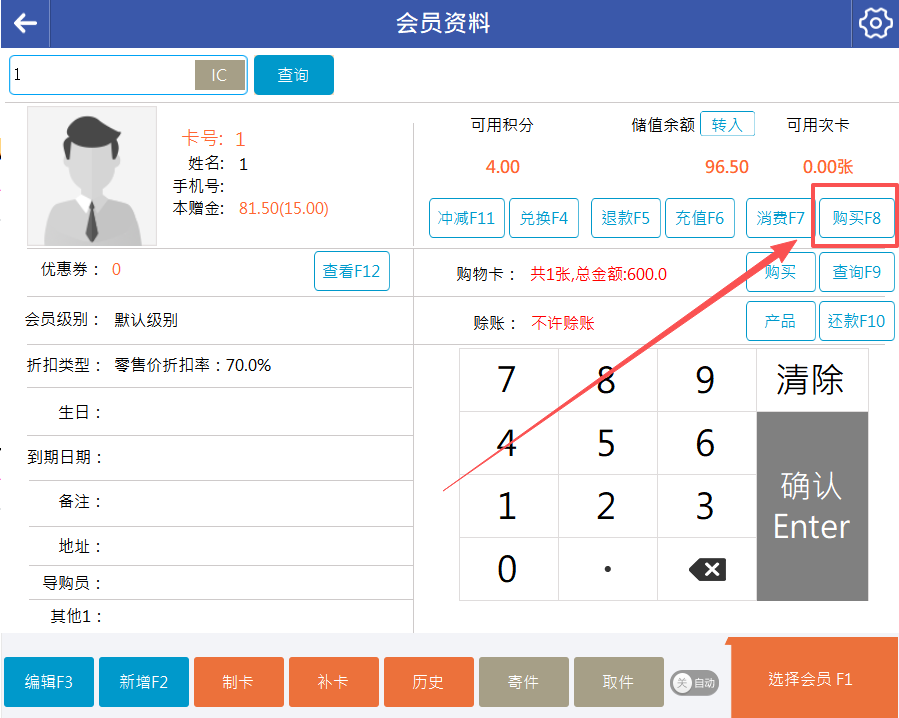The image size is (899, 718).
Task: Click 转入 next to stored balance
Action: coord(727,124)
